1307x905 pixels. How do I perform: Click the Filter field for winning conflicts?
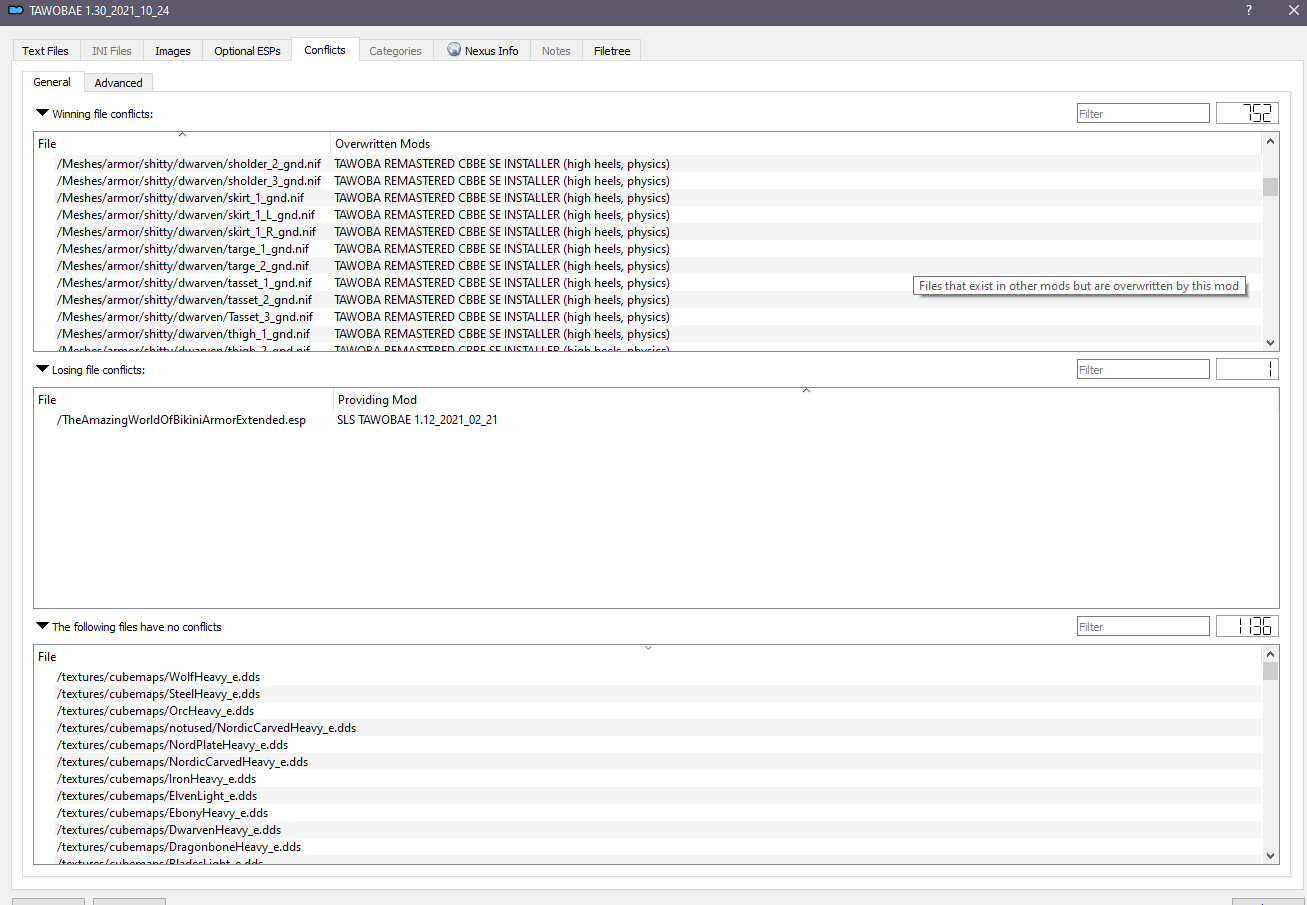[x=1142, y=113]
